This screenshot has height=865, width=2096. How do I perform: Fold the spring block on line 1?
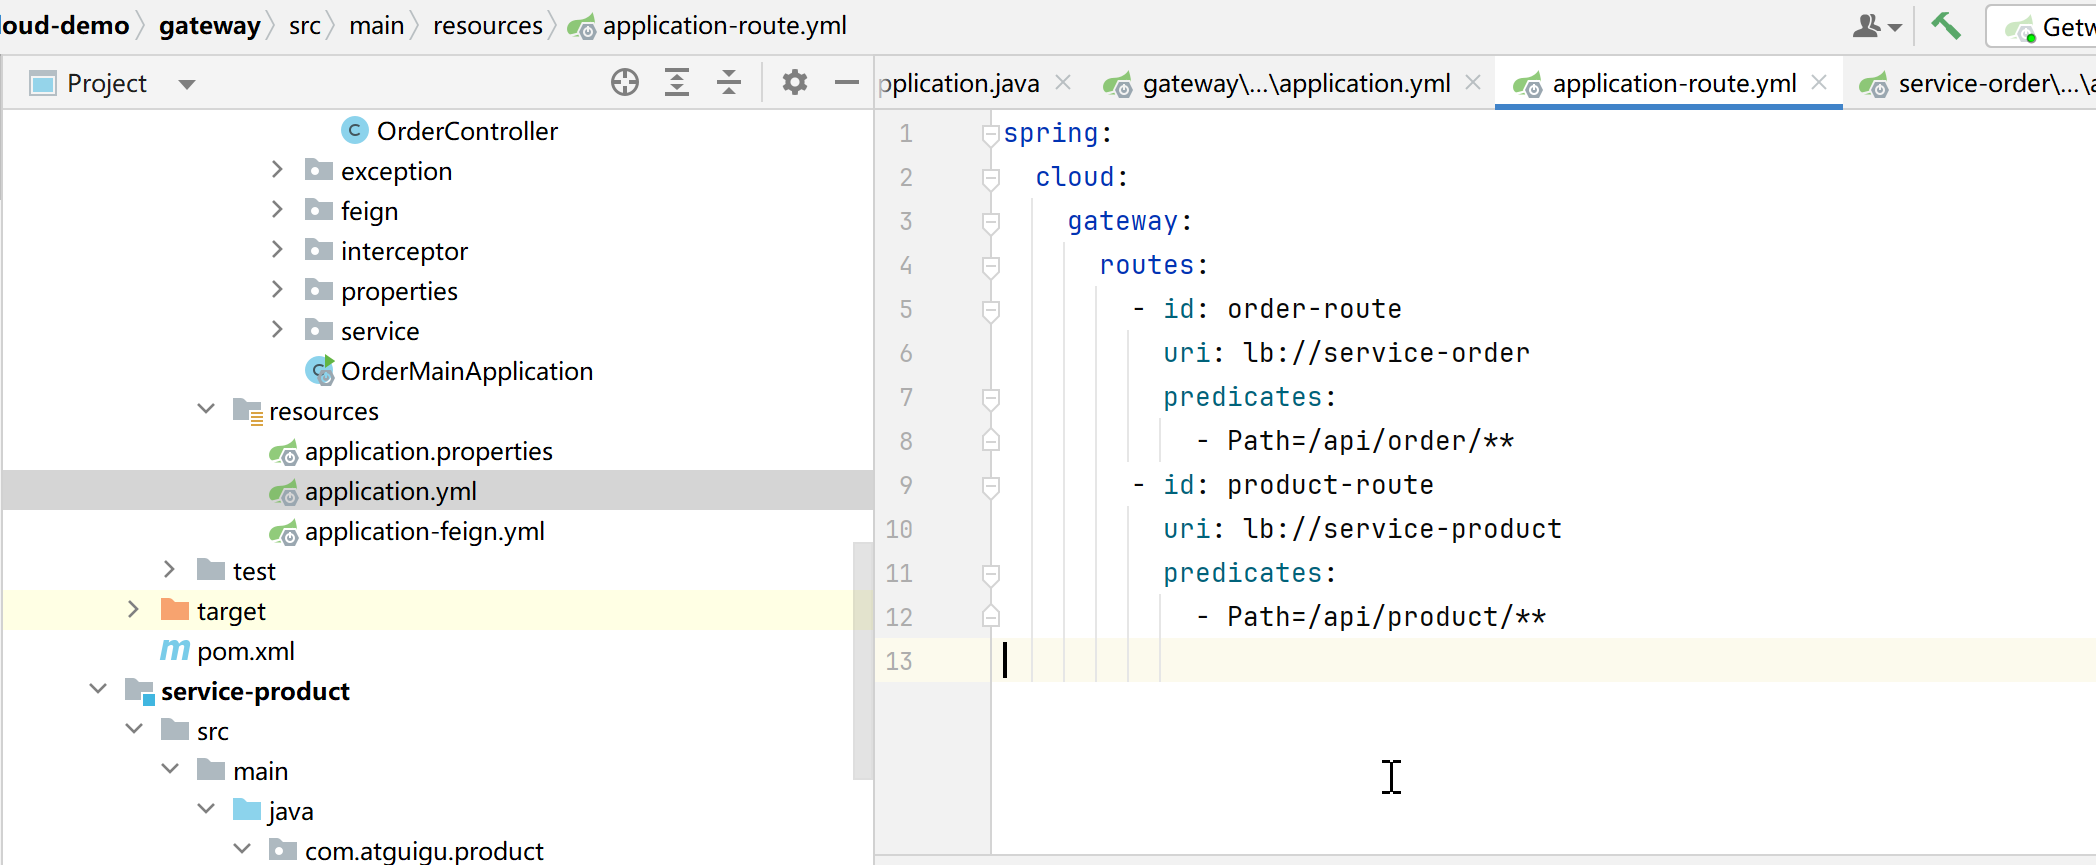click(x=991, y=134)
